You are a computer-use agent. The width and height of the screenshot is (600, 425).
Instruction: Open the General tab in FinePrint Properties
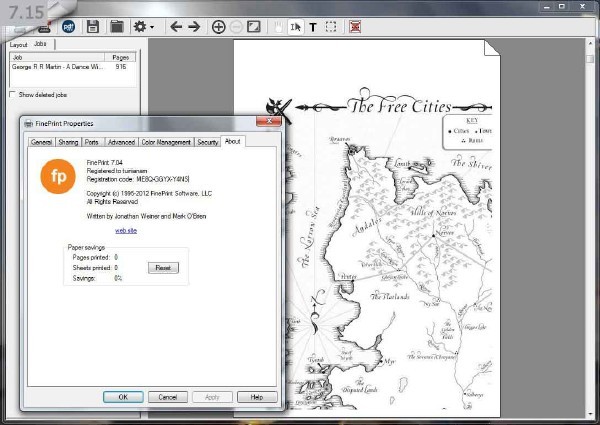pos(41,142)
